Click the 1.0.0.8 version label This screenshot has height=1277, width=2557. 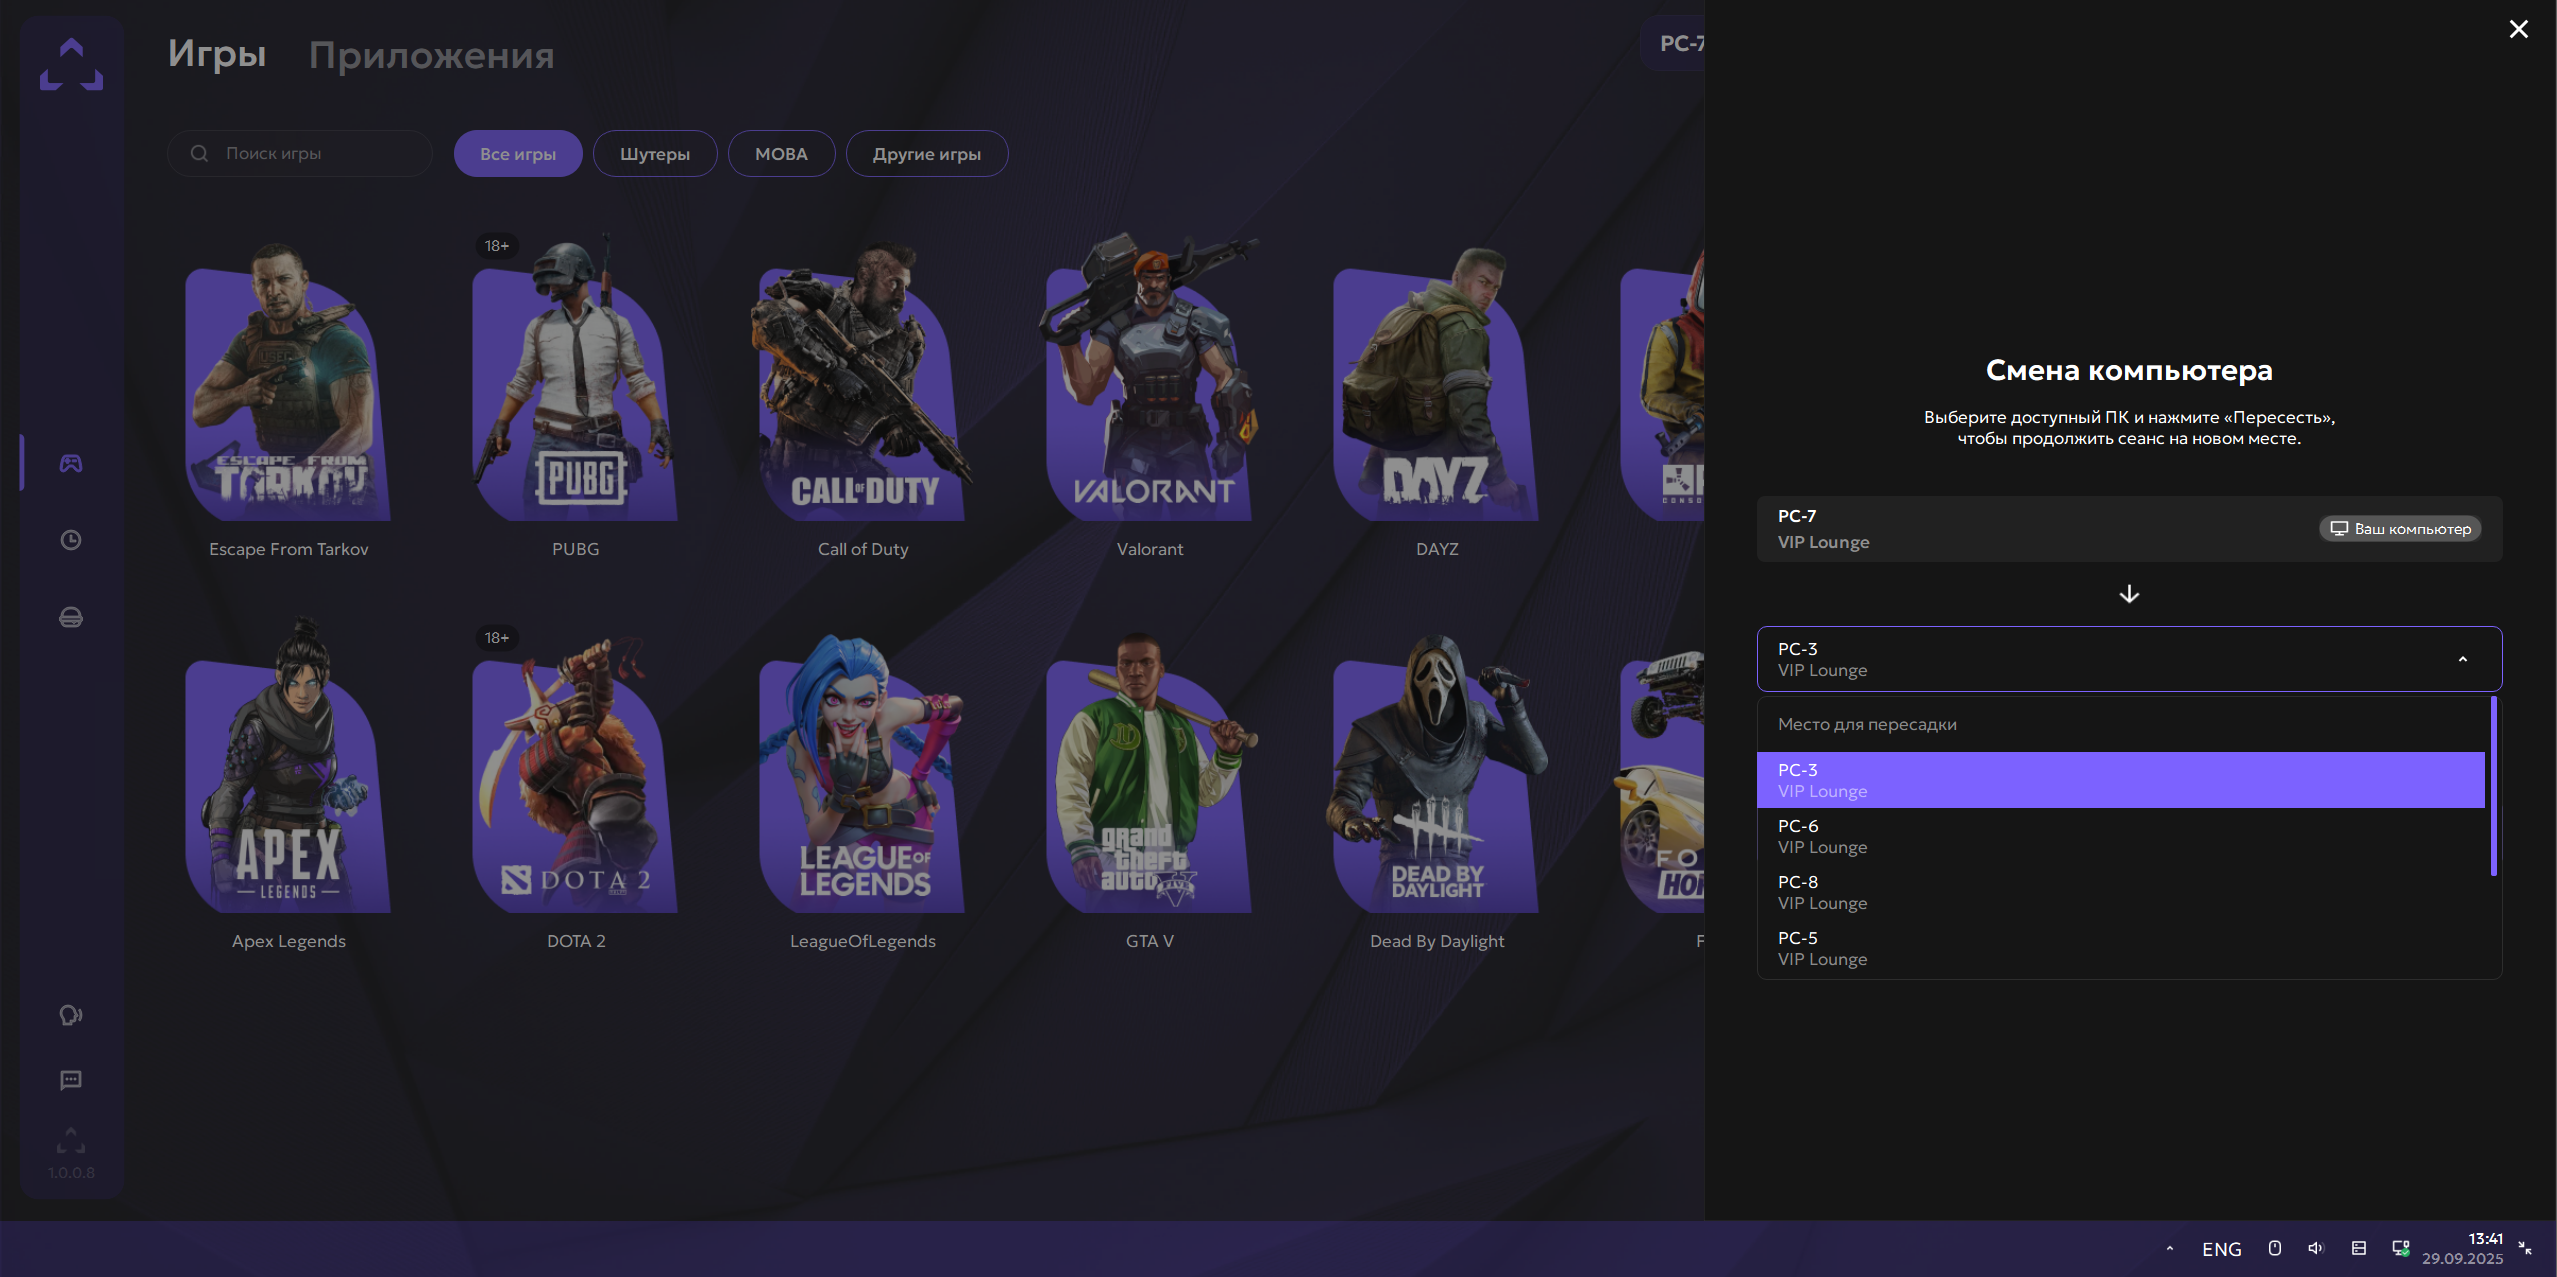[71, 1173]
